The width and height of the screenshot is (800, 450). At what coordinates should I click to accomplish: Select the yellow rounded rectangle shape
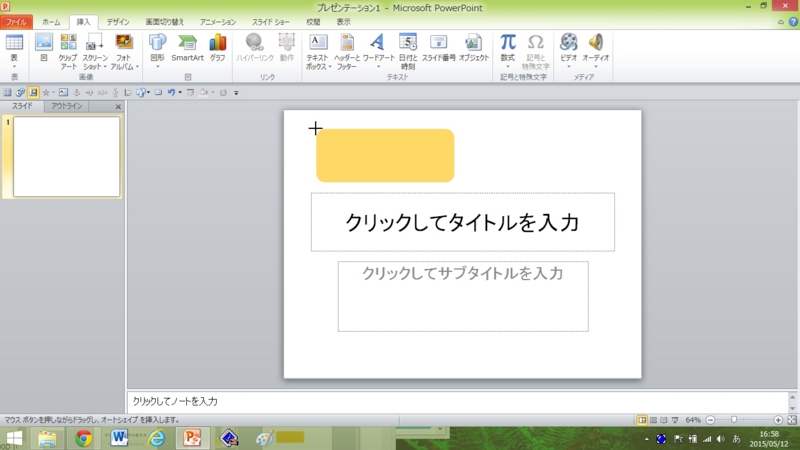pos(385,156)
